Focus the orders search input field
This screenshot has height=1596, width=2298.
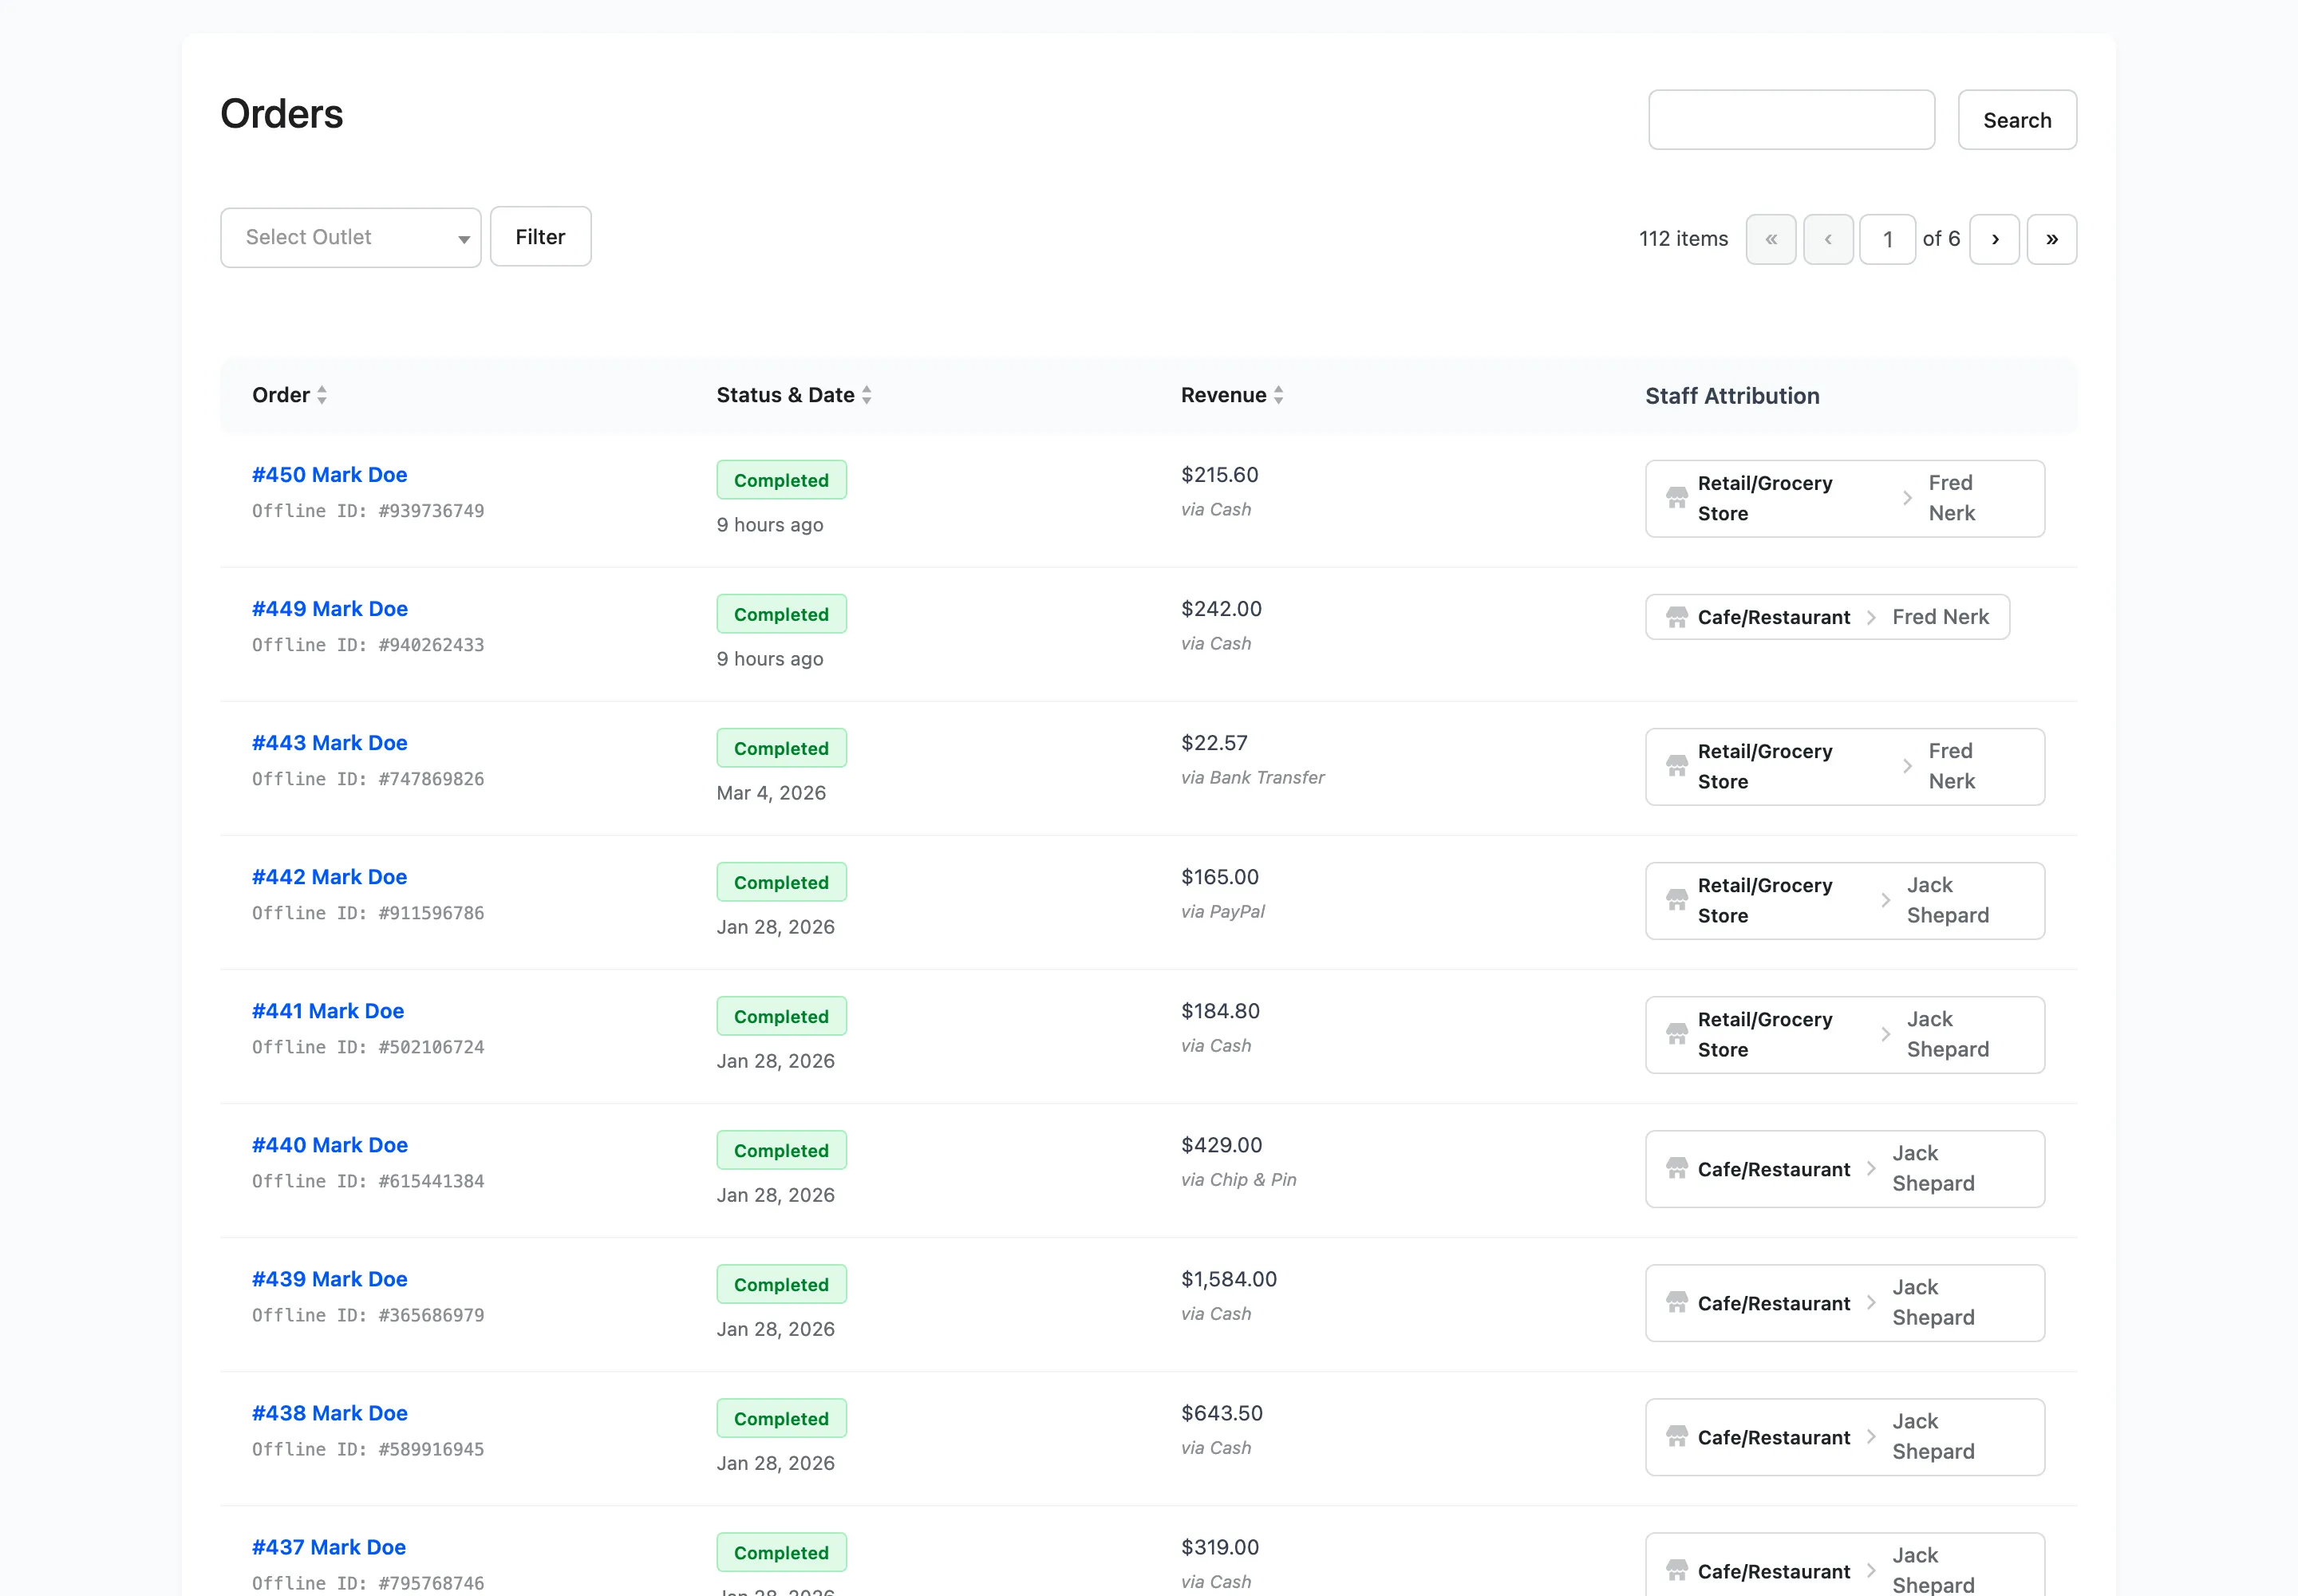coord(1791,120)
